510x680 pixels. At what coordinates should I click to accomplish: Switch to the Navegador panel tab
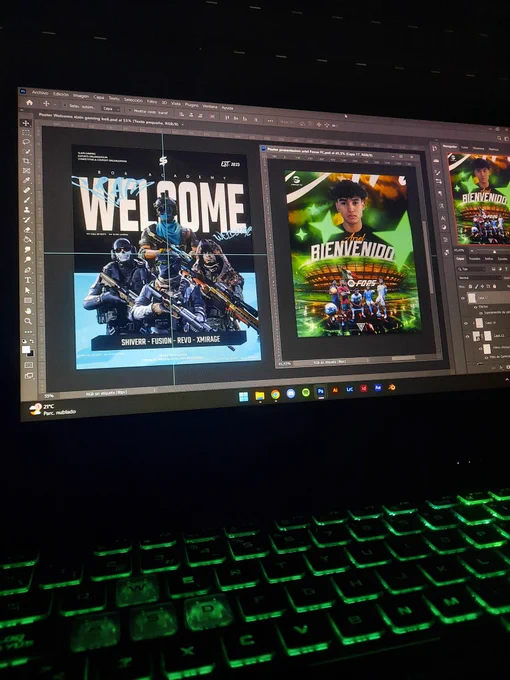tap(450, 147)
